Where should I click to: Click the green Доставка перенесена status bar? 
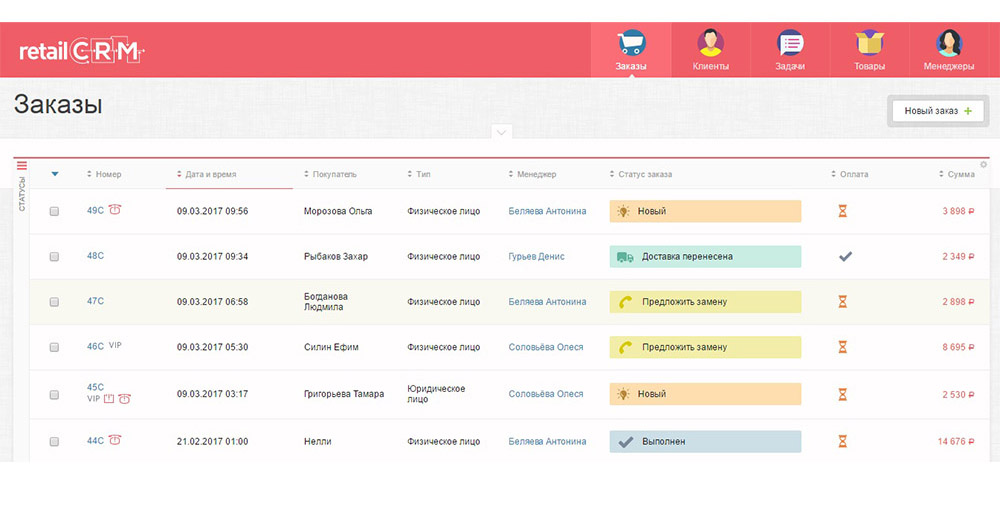pos(705,256)
